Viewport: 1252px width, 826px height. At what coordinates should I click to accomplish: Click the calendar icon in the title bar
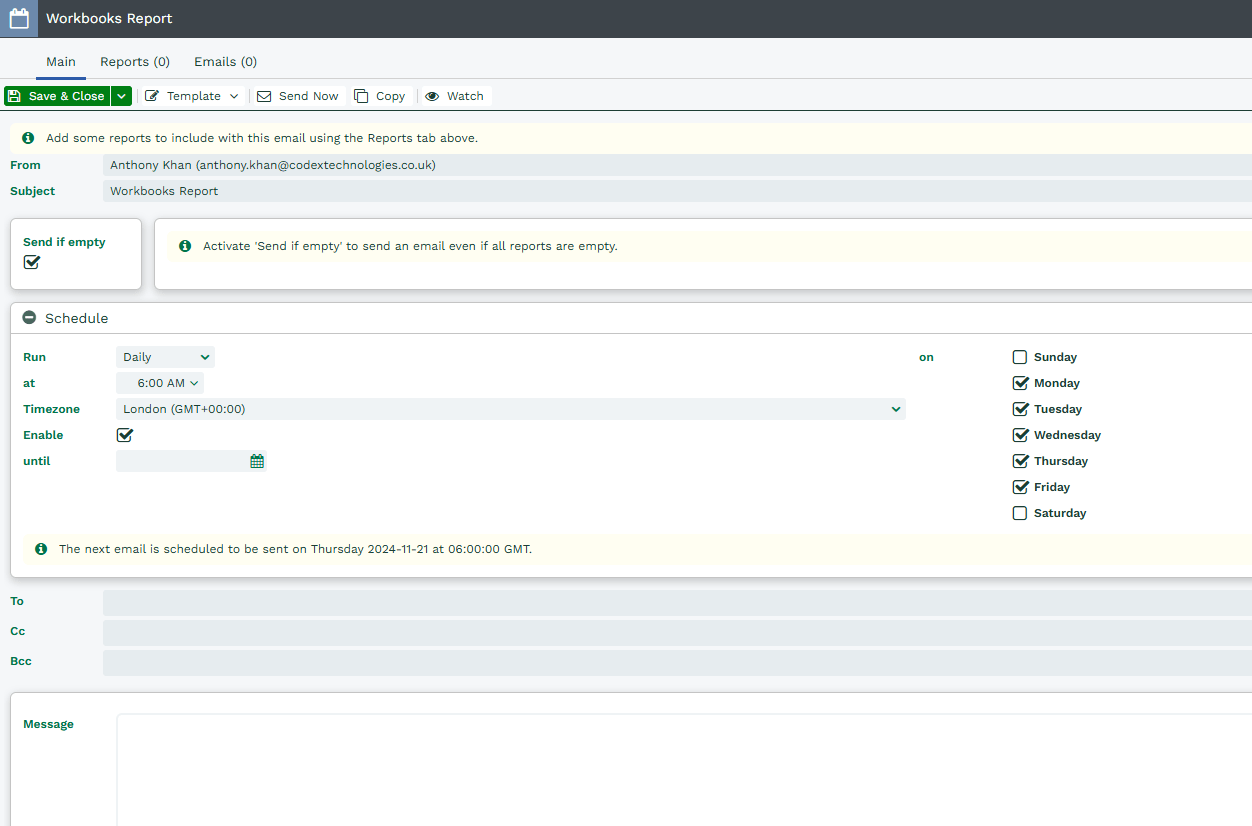[19, 19]
